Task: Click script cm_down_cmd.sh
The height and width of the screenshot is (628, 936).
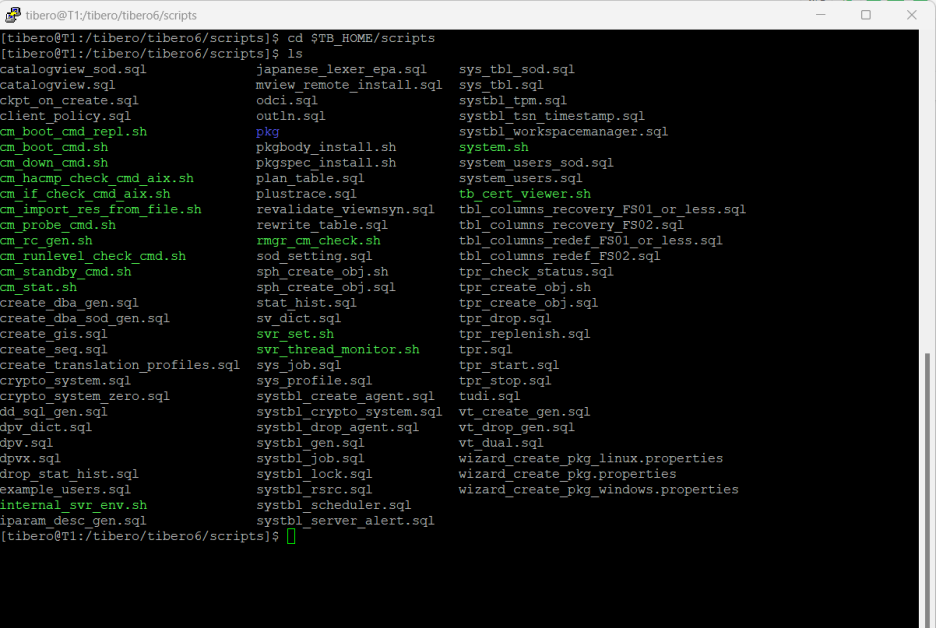Action: point(54,163)
